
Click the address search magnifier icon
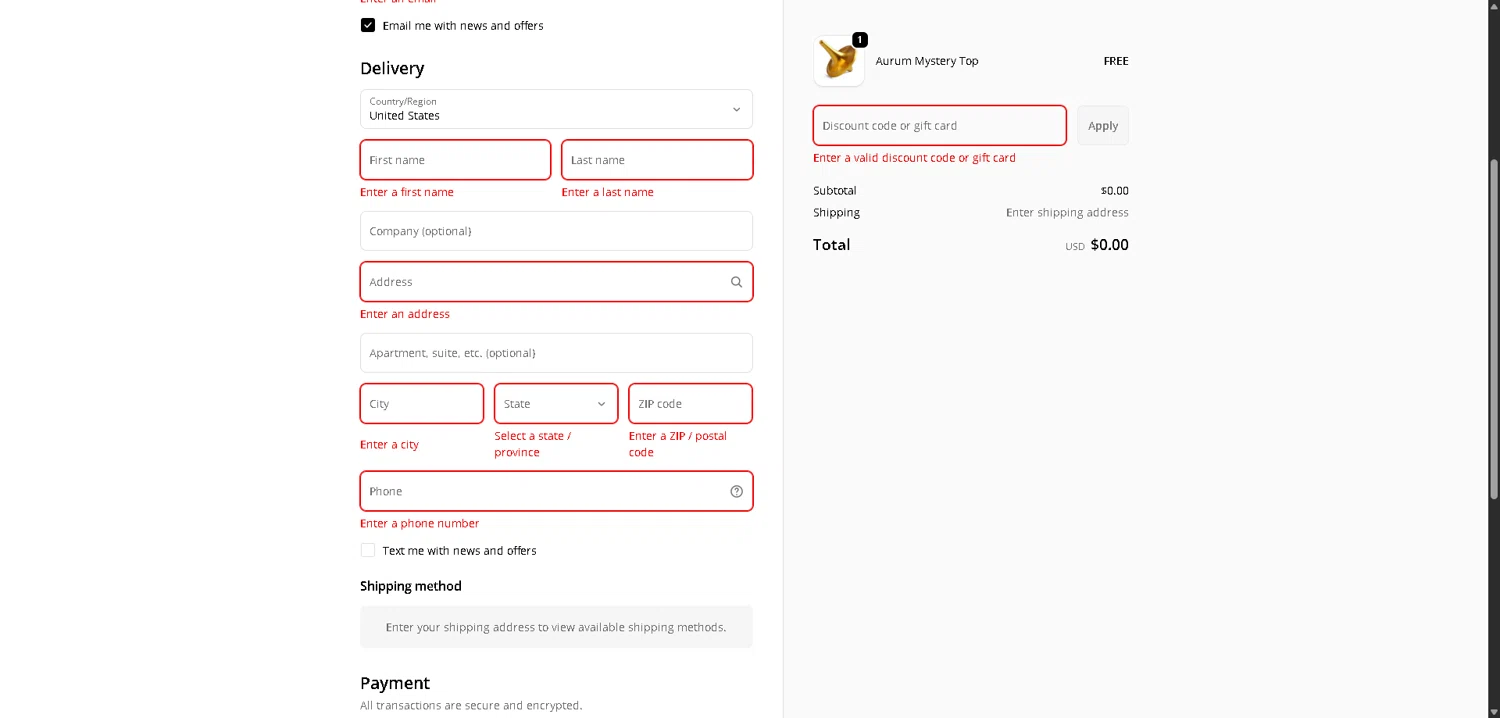(x=736, y=282)
